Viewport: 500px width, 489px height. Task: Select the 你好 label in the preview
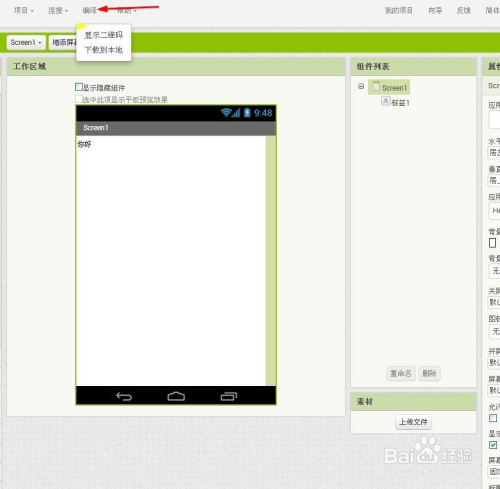[x=84, y=144]
